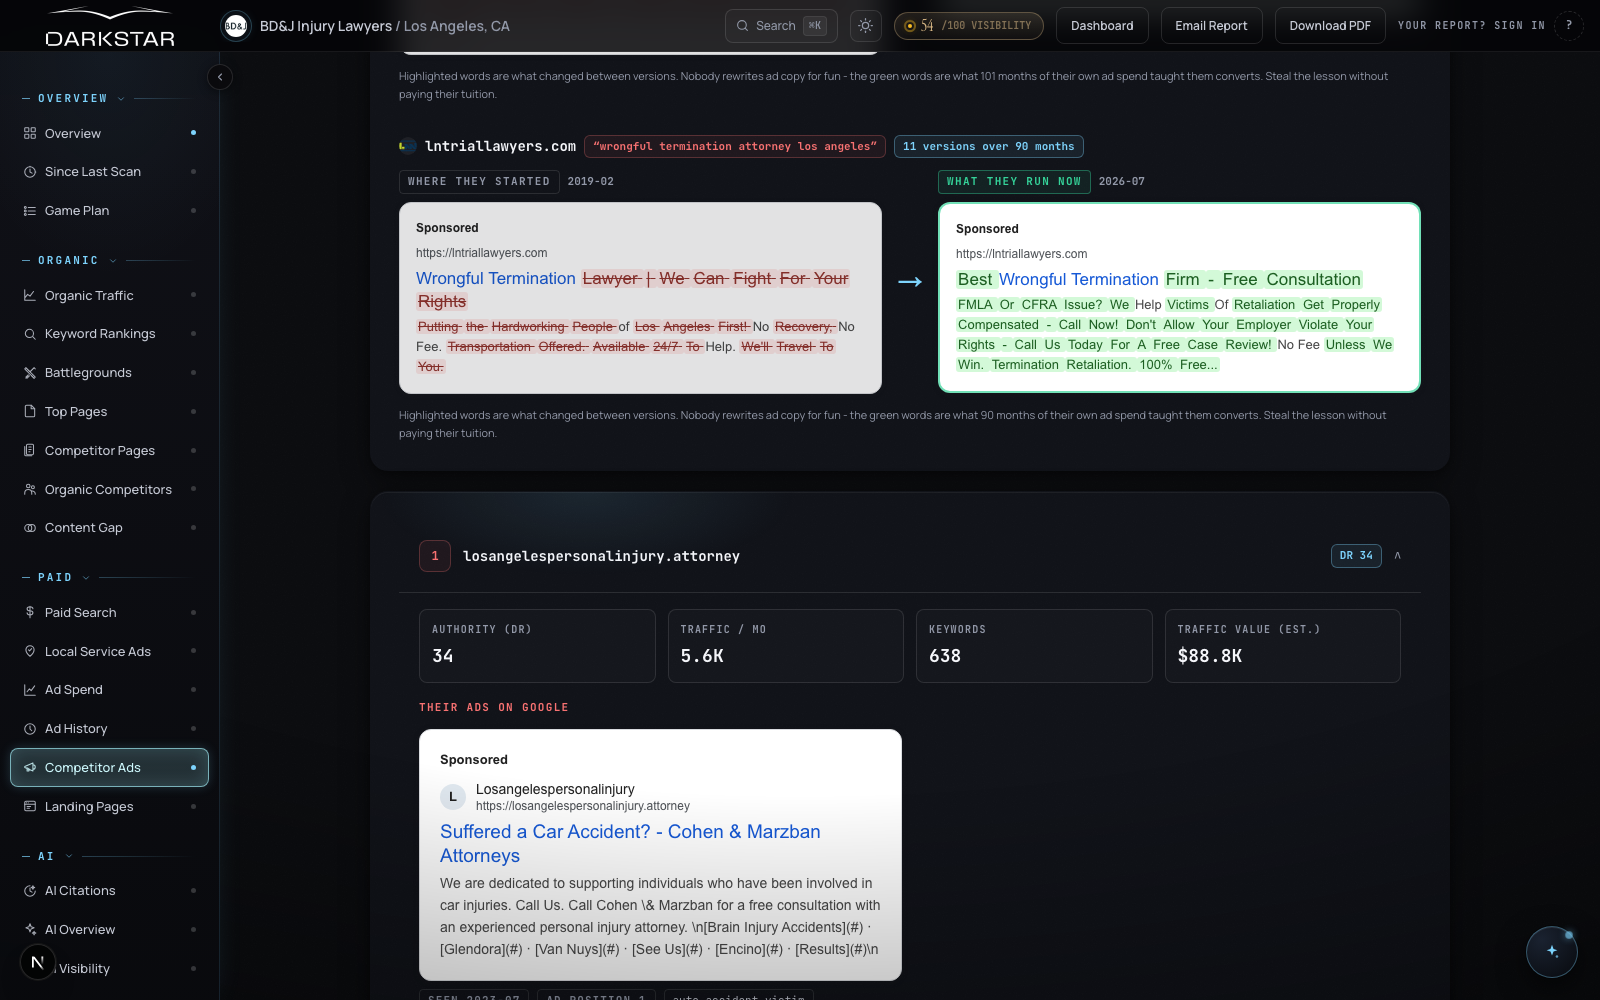Viewport: 1600px width, 1000px height.
Task: Collapse the losangelespersonalinjury.attorney card chevron
Action: pyautogui.click(x=1398, y=555)
